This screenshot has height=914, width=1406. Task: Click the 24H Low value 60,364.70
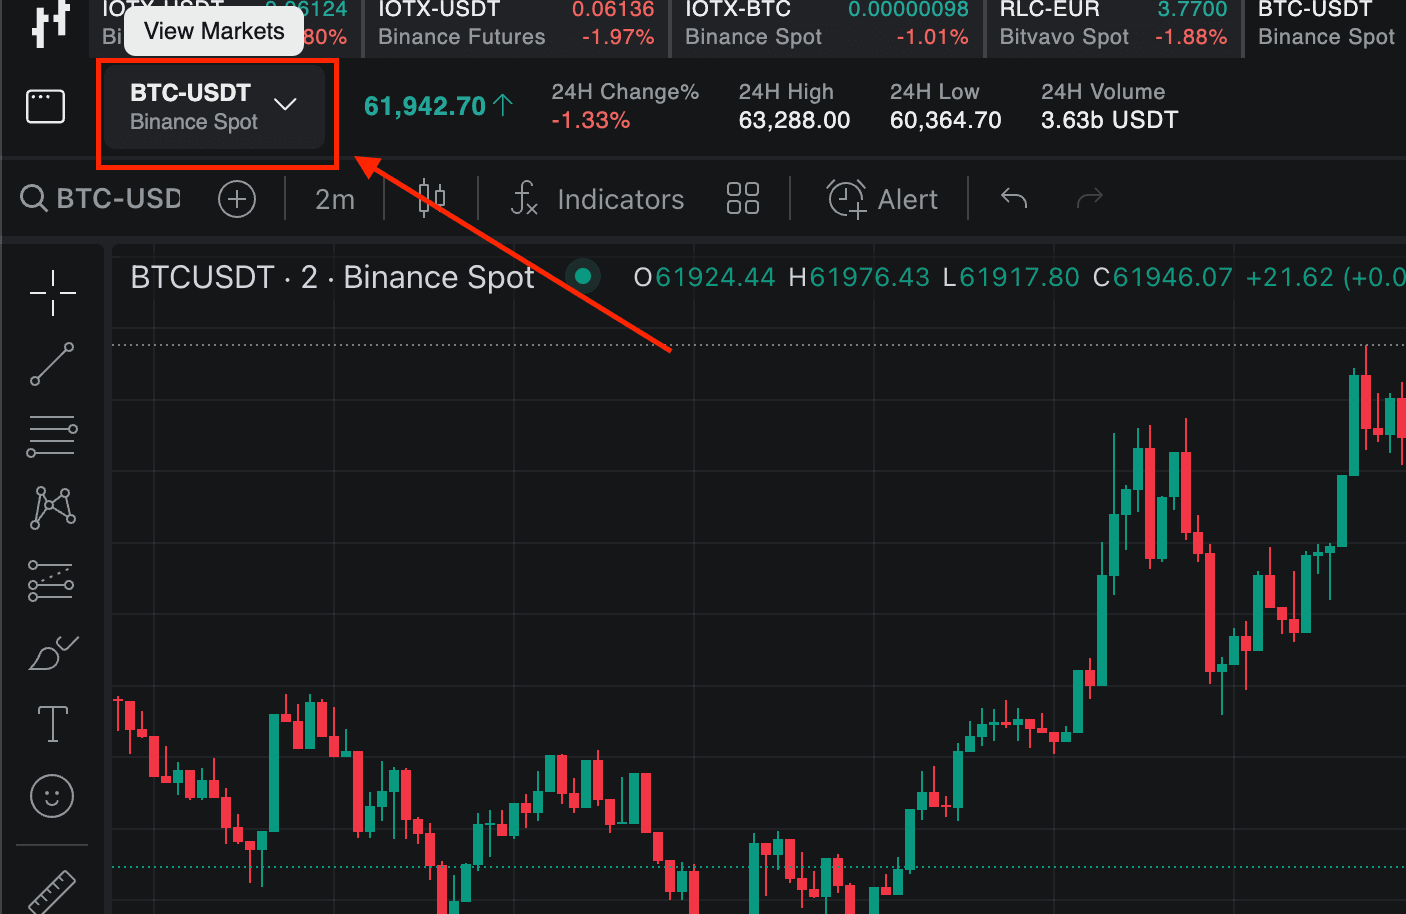click(945, 120)
